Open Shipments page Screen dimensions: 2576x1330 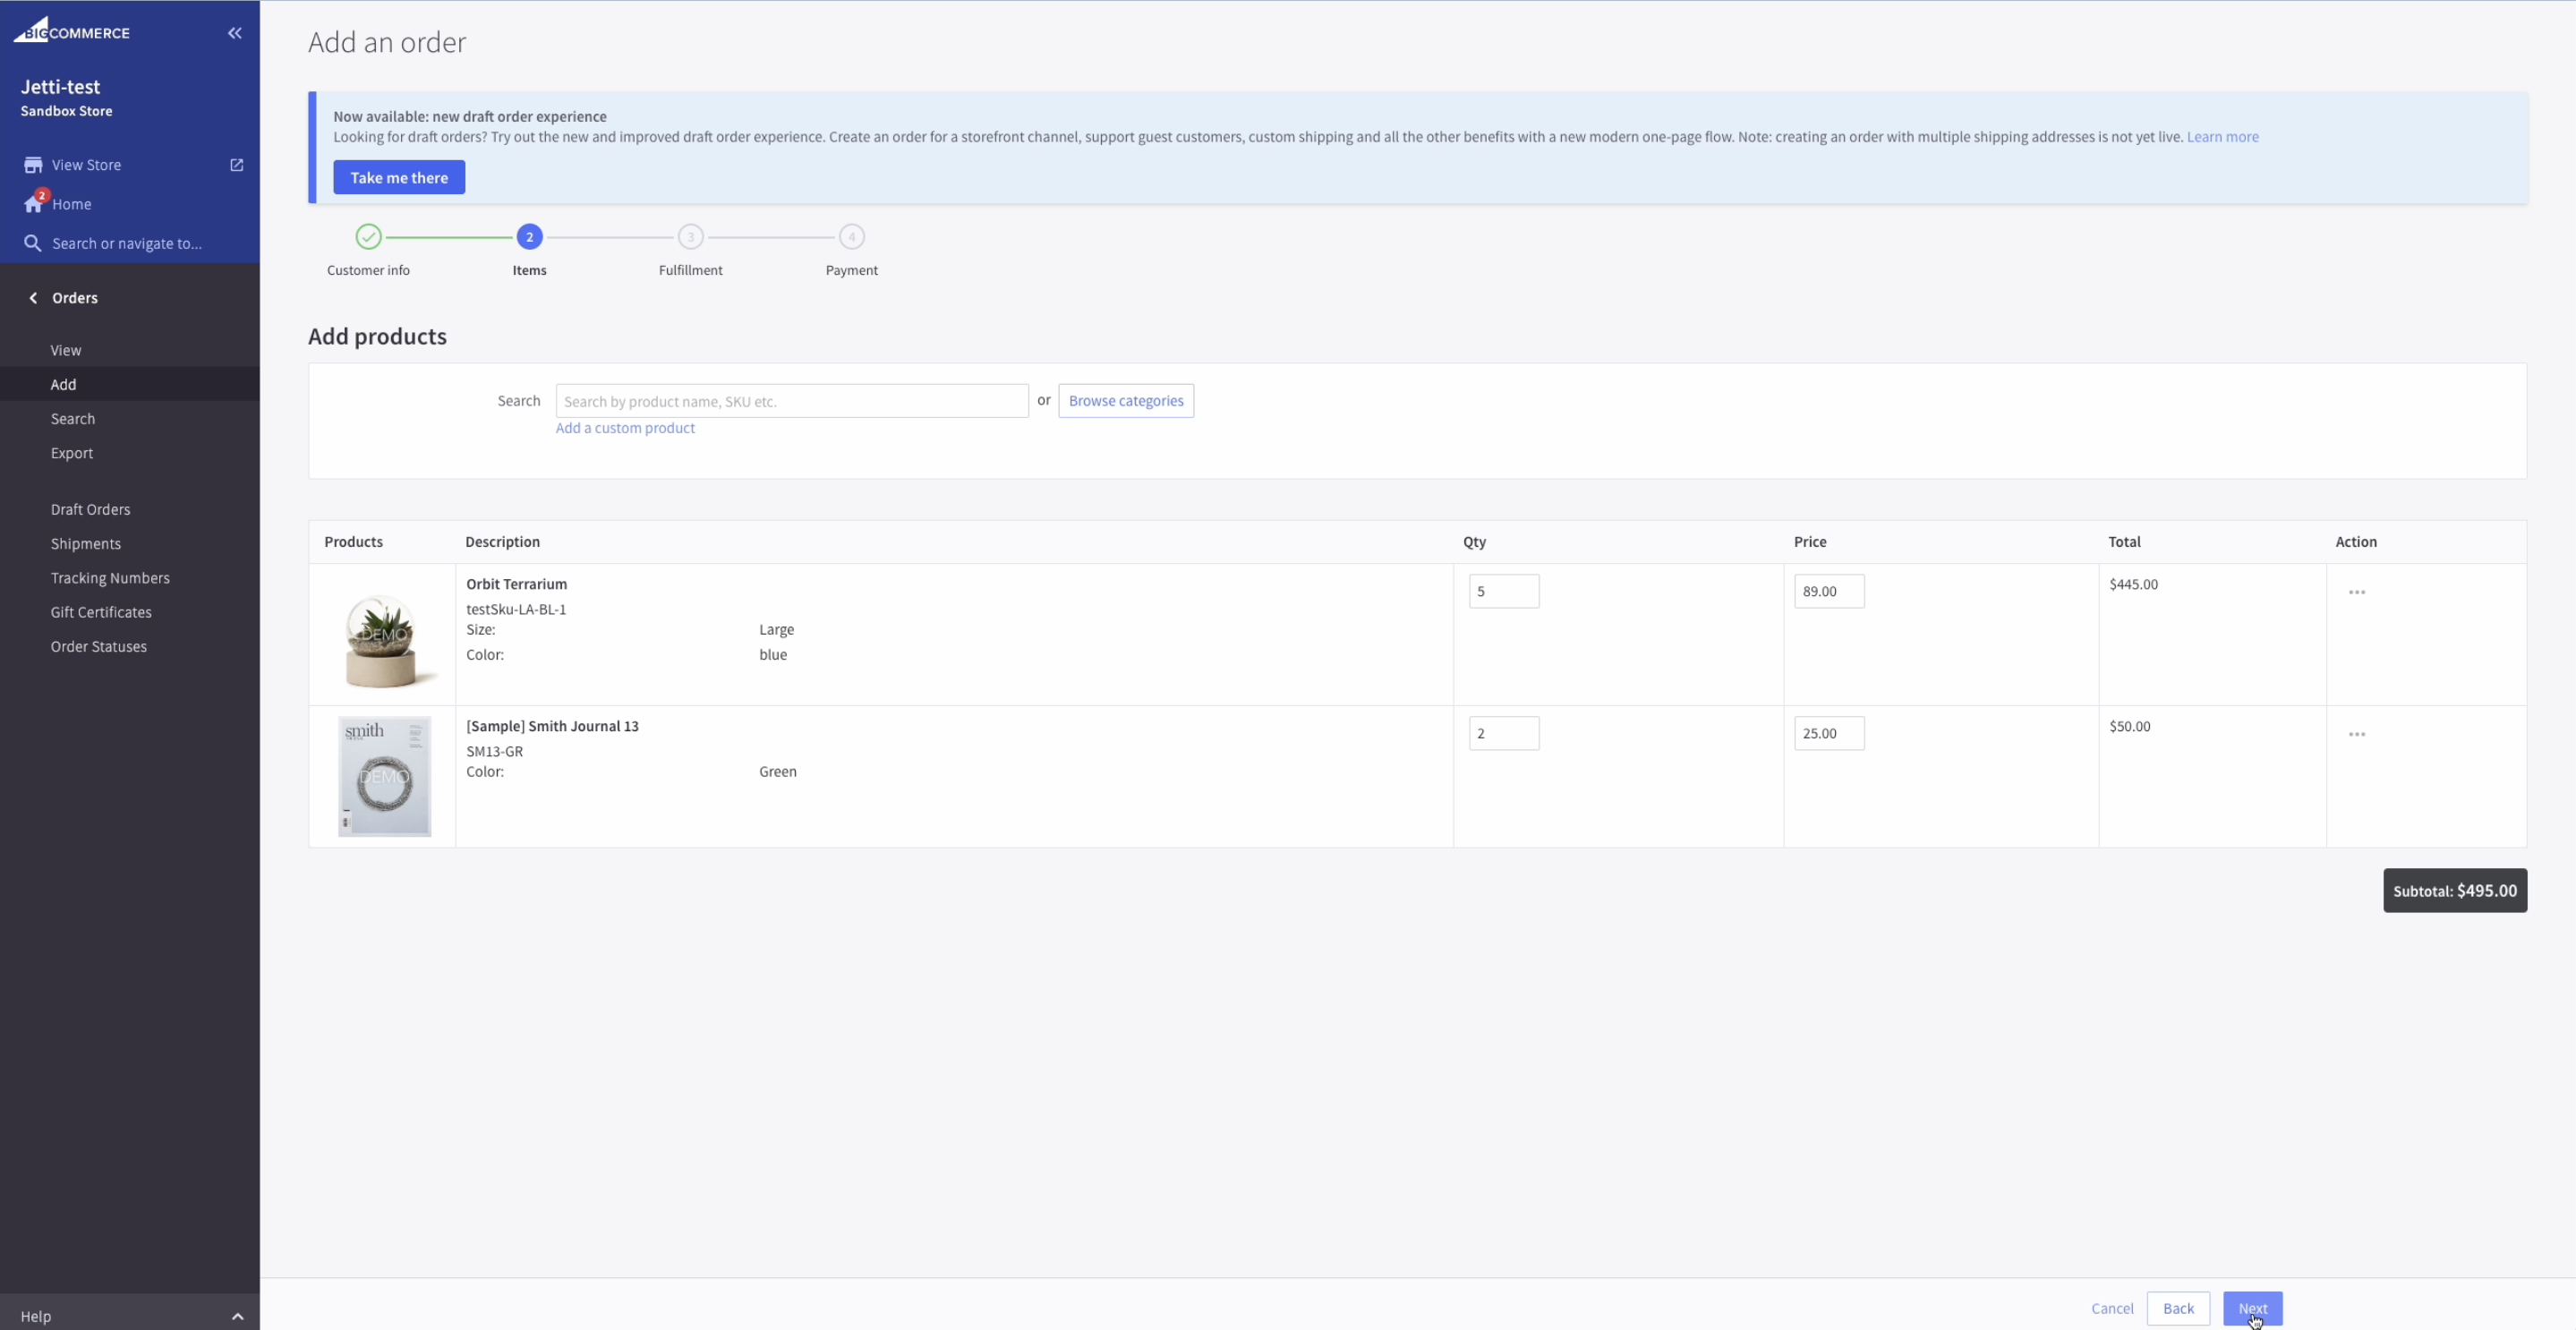pos(86,544)
